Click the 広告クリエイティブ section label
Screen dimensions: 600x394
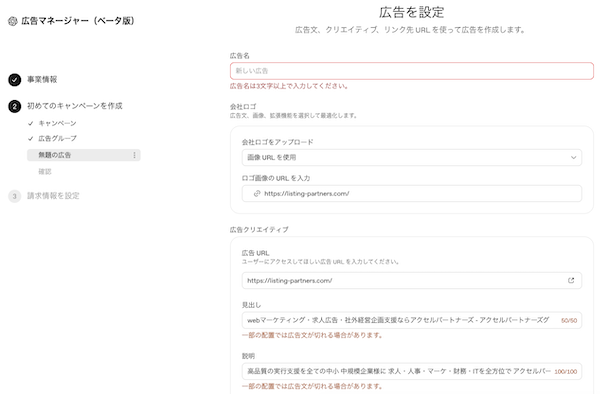point(259,230)
